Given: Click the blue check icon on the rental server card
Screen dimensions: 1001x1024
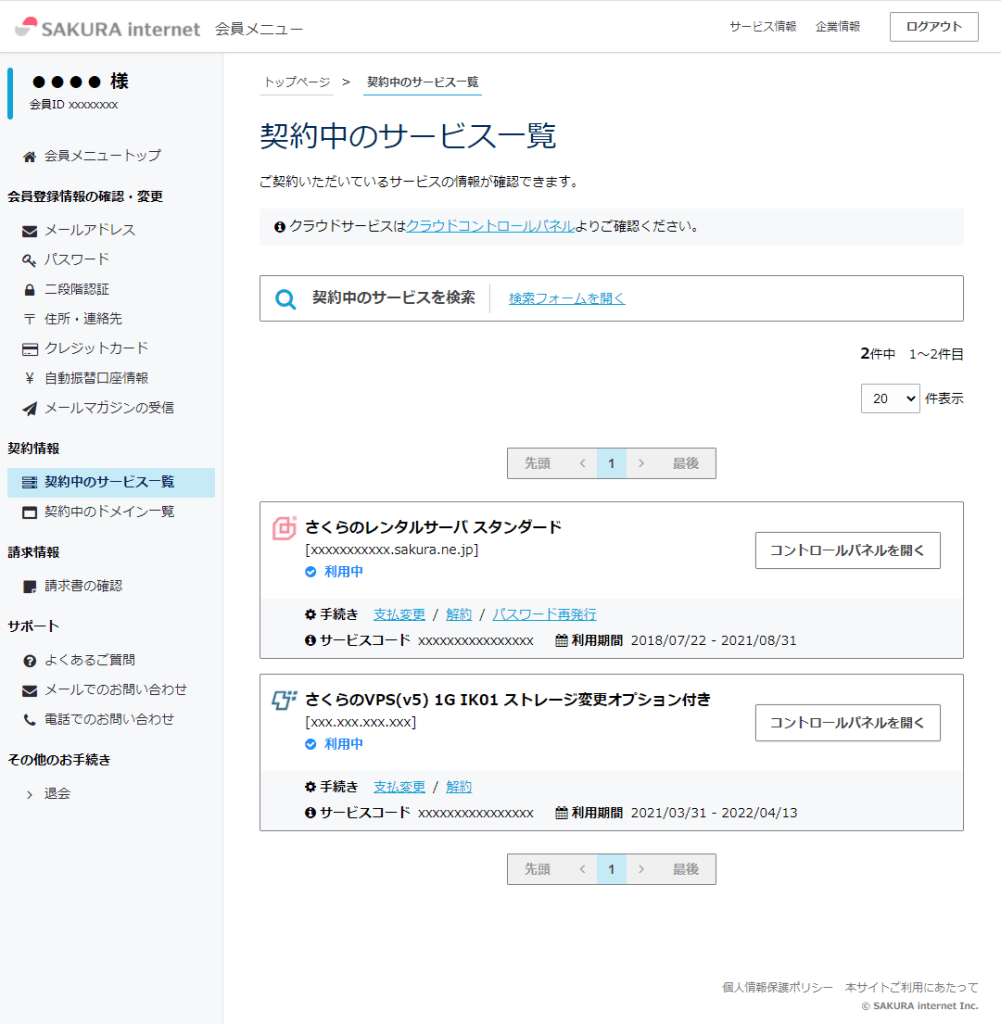Looking at the screenshot, I should click(x=311, y=572).
